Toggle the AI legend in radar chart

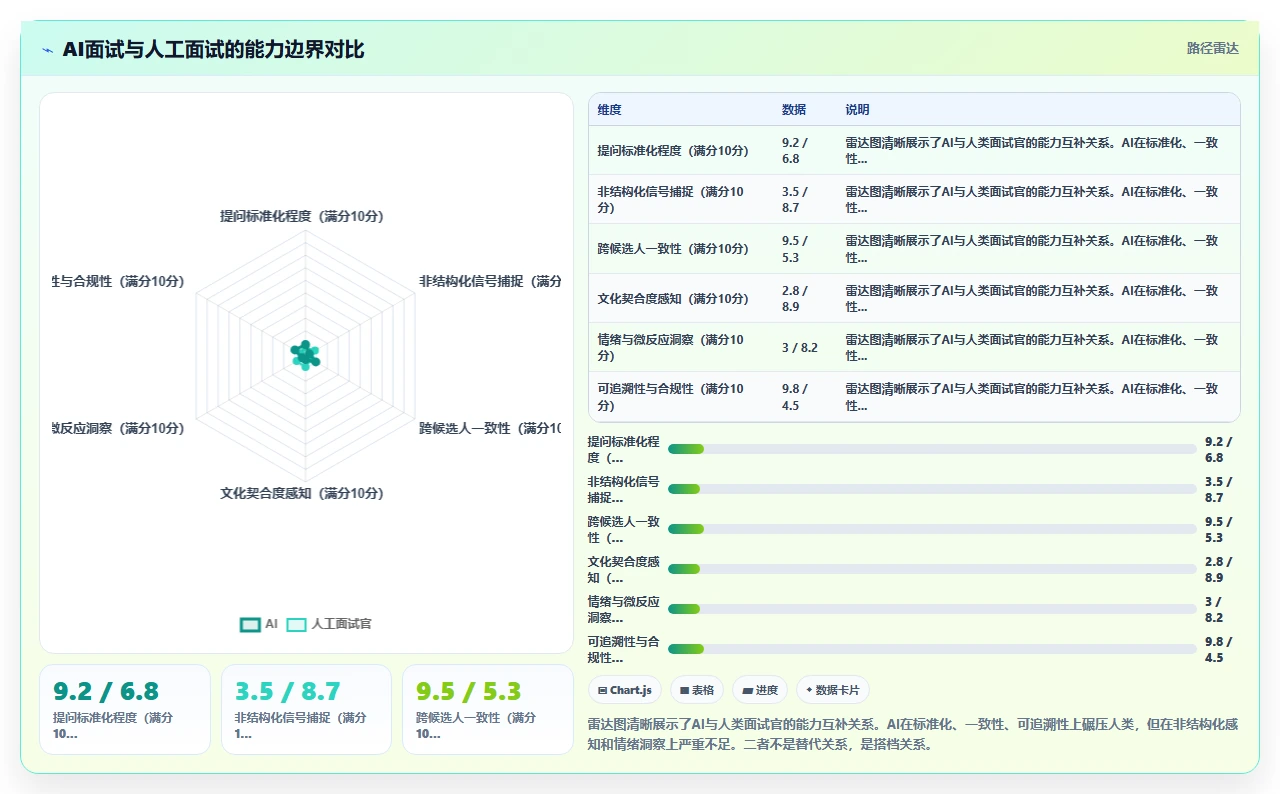coord(258,624)
